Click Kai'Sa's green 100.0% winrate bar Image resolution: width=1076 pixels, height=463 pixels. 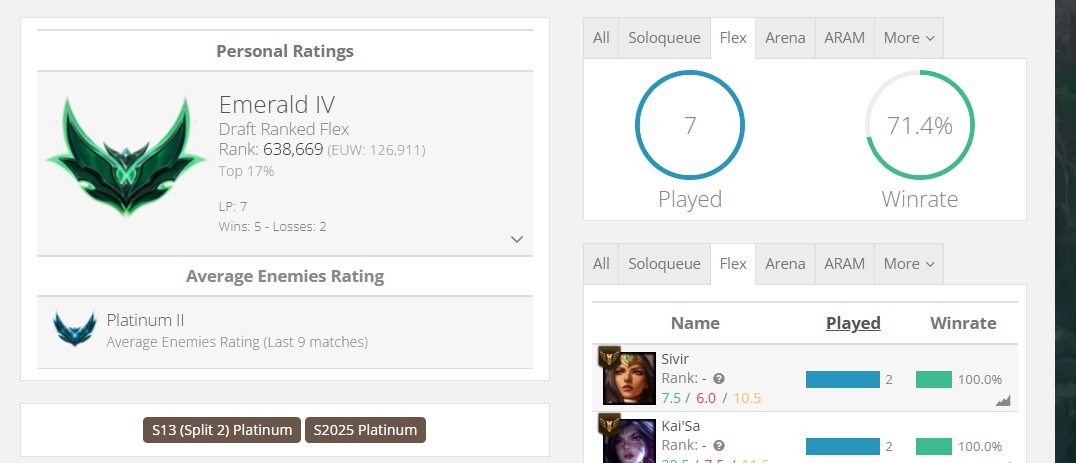934,447
